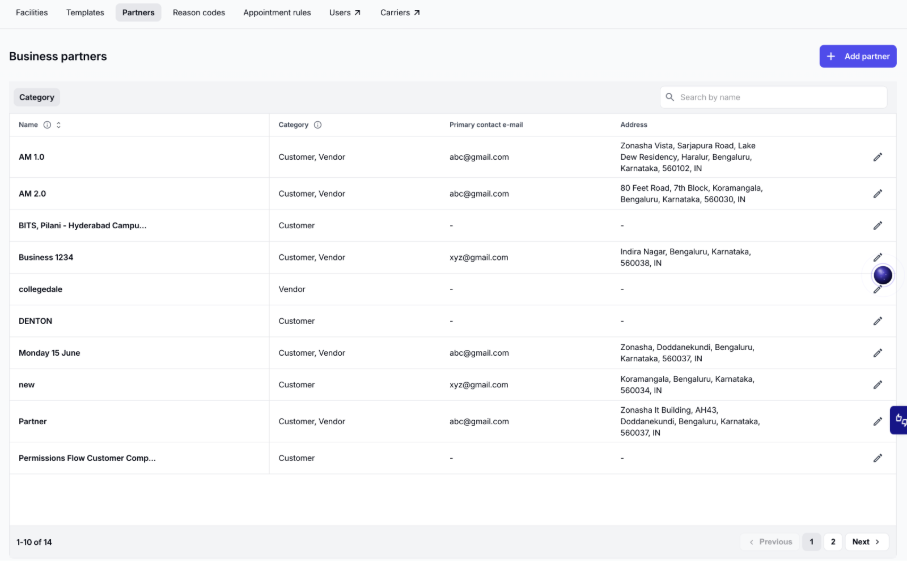Open the Carriers external link tab
Viewport: 907px width, 561px height.
click(400, 12)
